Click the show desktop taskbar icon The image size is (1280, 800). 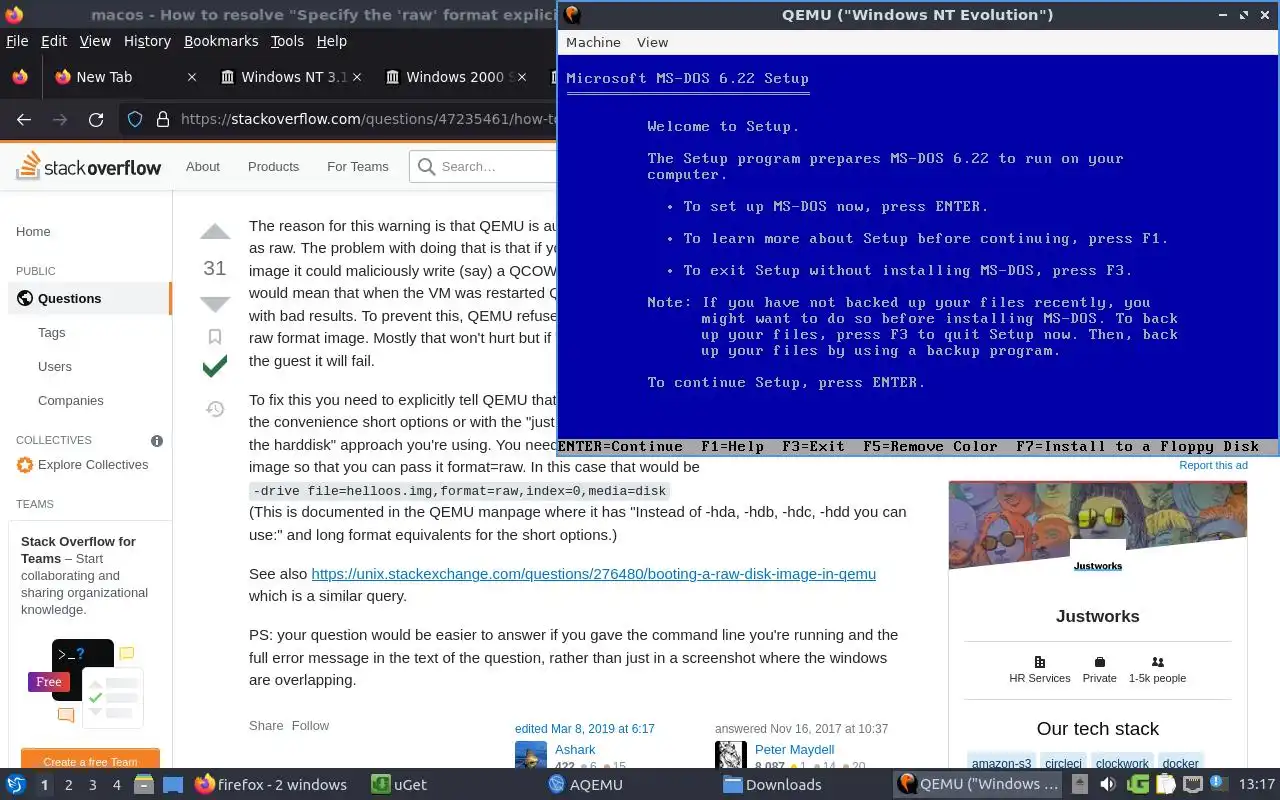pos(173,784)
